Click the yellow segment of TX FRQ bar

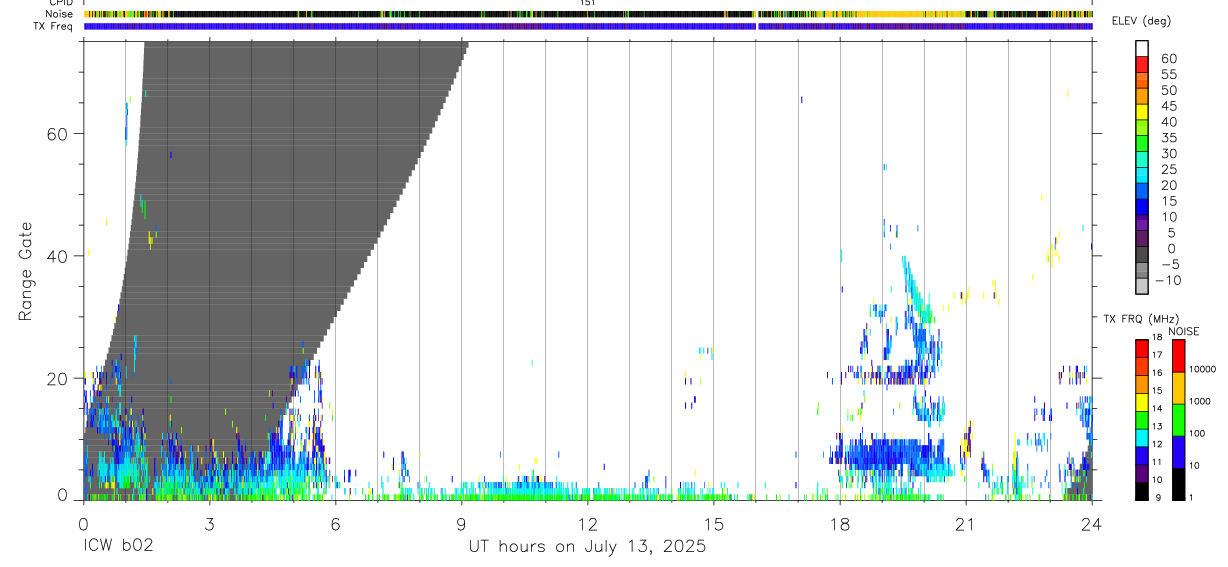[x=1142, y=402]
